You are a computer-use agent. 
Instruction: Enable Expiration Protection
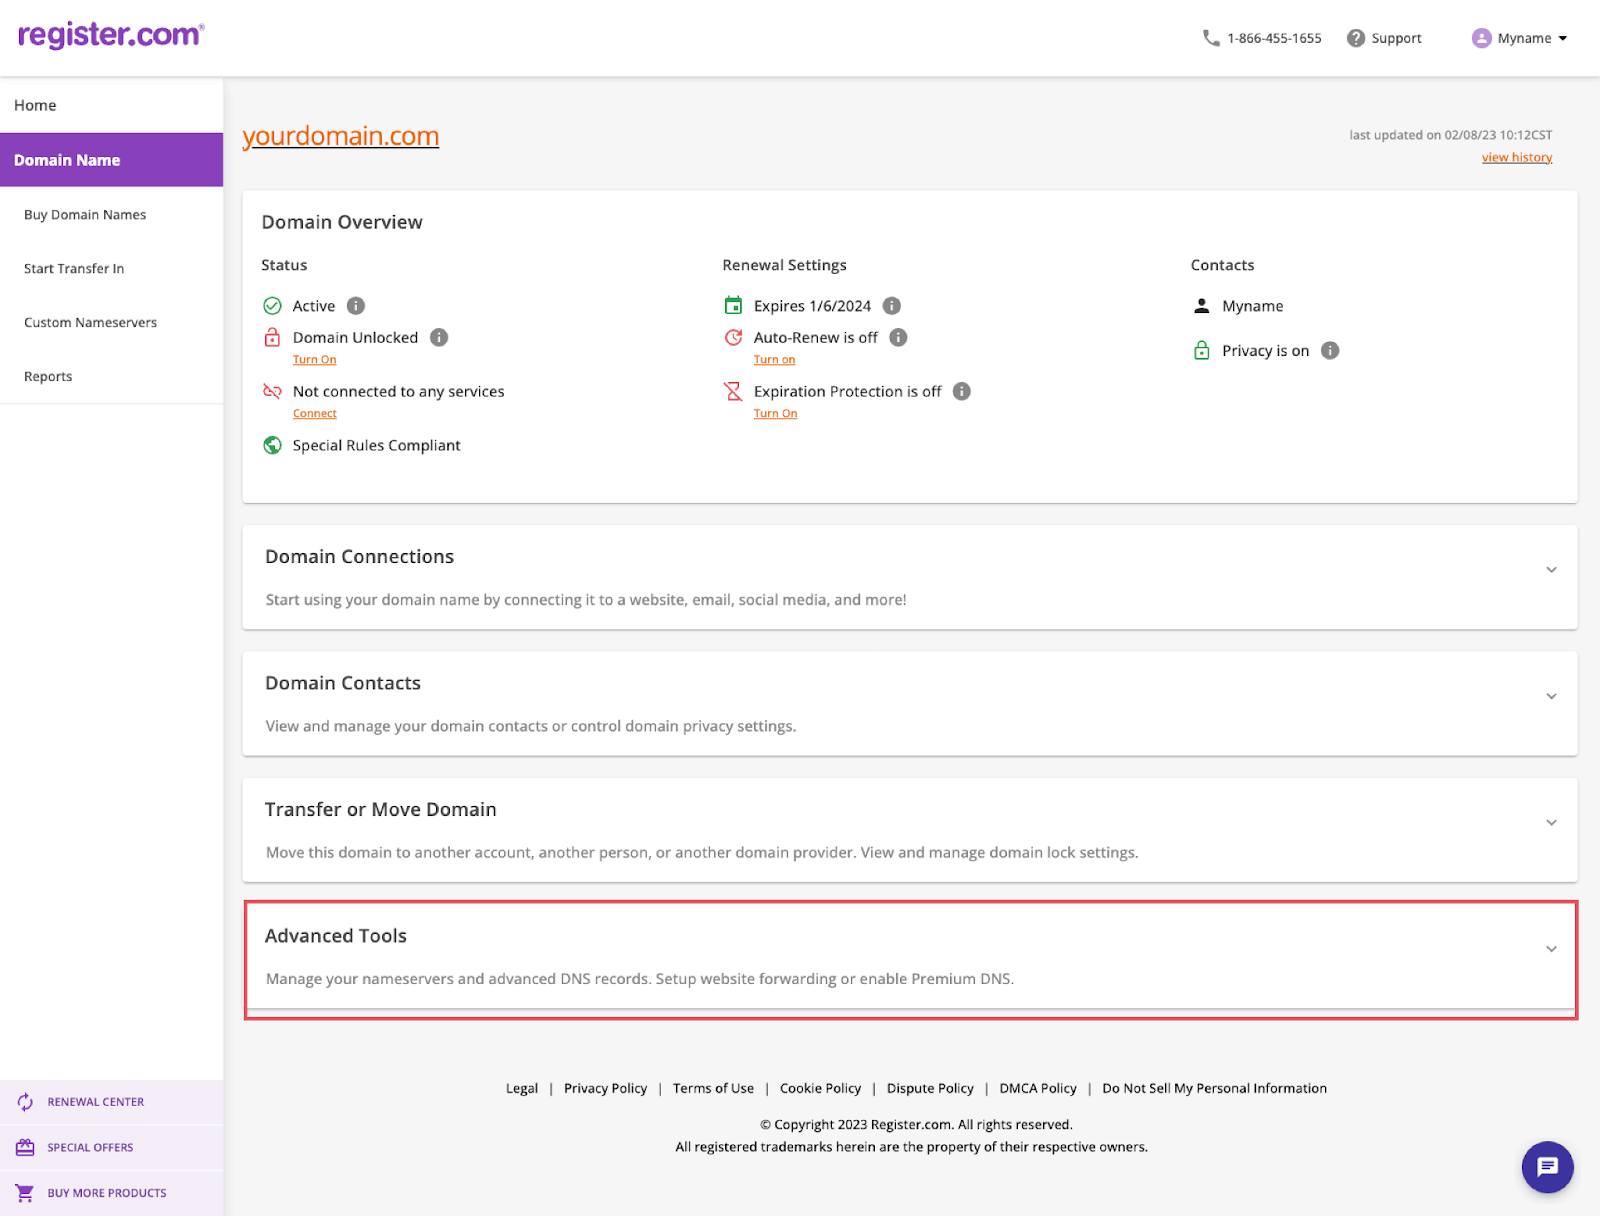pyautogui.click(x=775, y=413)
